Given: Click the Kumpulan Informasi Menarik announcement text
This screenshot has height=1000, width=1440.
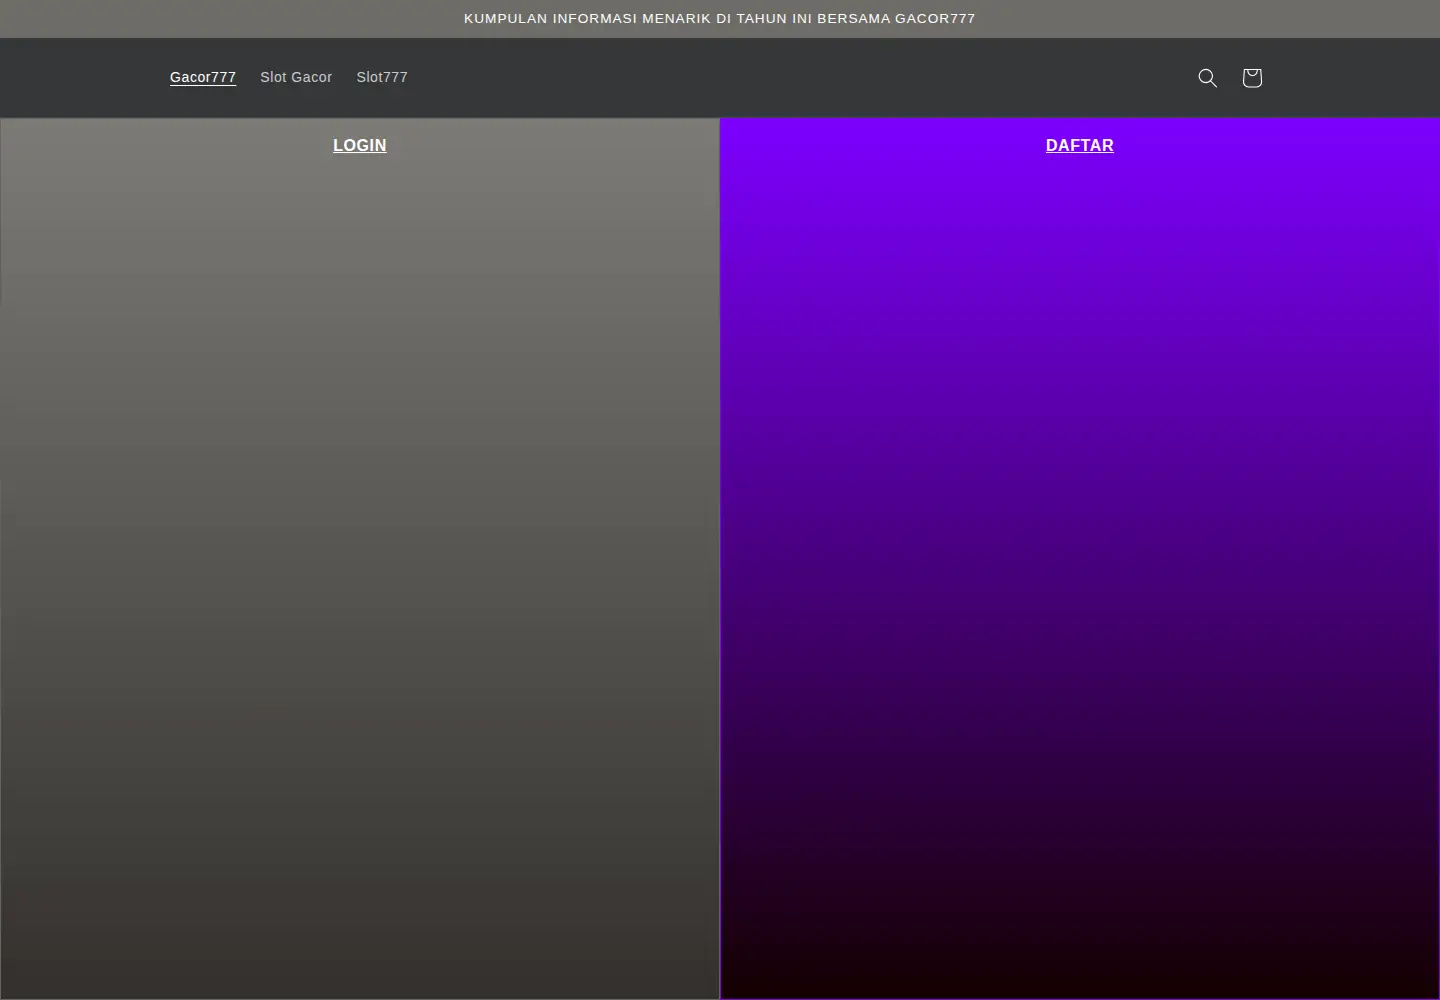Looking at the screenshot, I should (x=720, y=18).
